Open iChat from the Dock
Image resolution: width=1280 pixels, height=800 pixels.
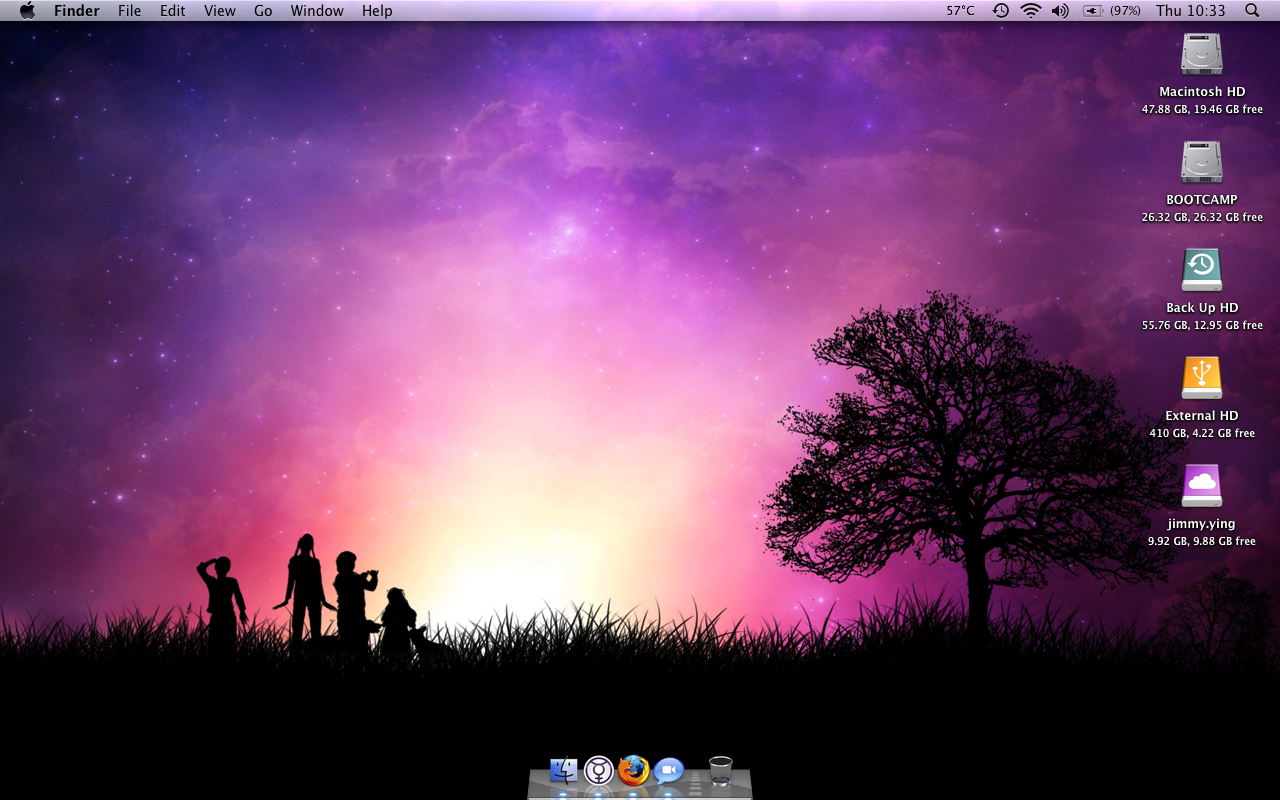coord(668,770)
